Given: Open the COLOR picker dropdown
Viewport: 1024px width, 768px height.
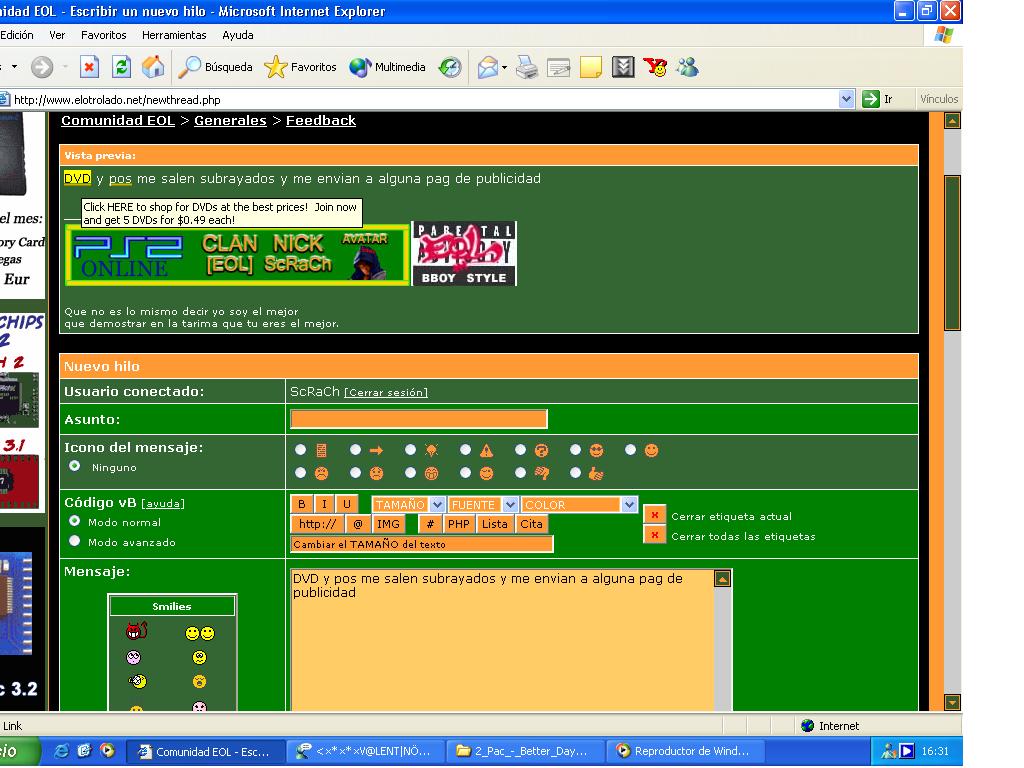Looking at the screenshot, I should pos(578,505).
